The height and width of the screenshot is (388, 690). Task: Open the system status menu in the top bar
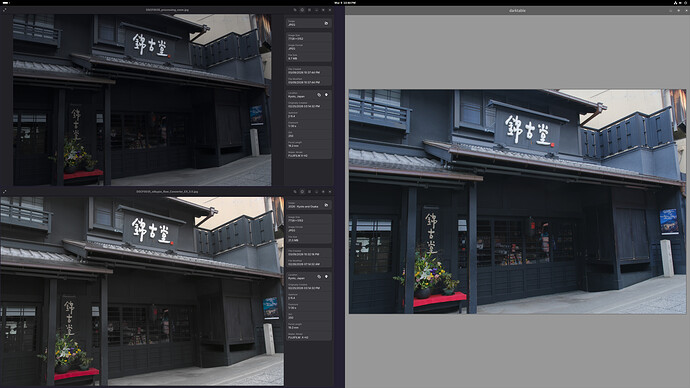pos(680,3)
